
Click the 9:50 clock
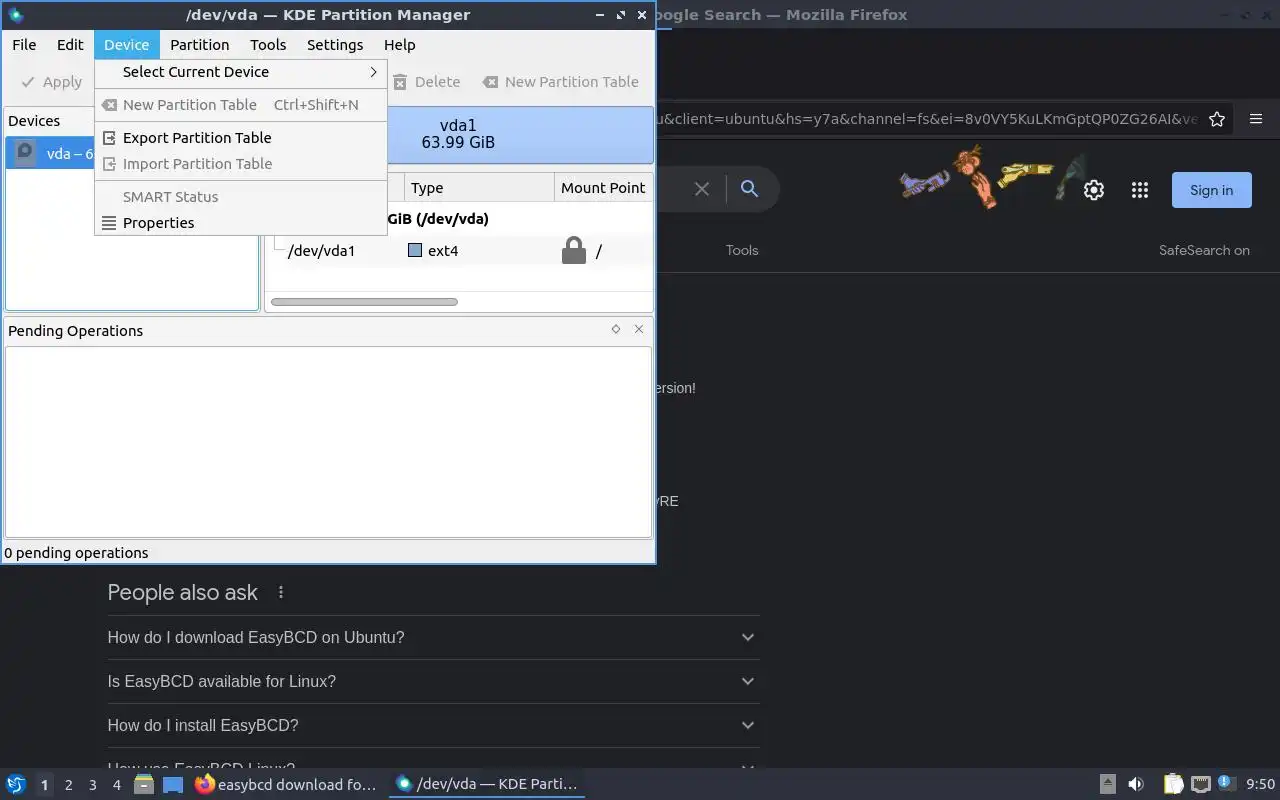(1260, 784)
